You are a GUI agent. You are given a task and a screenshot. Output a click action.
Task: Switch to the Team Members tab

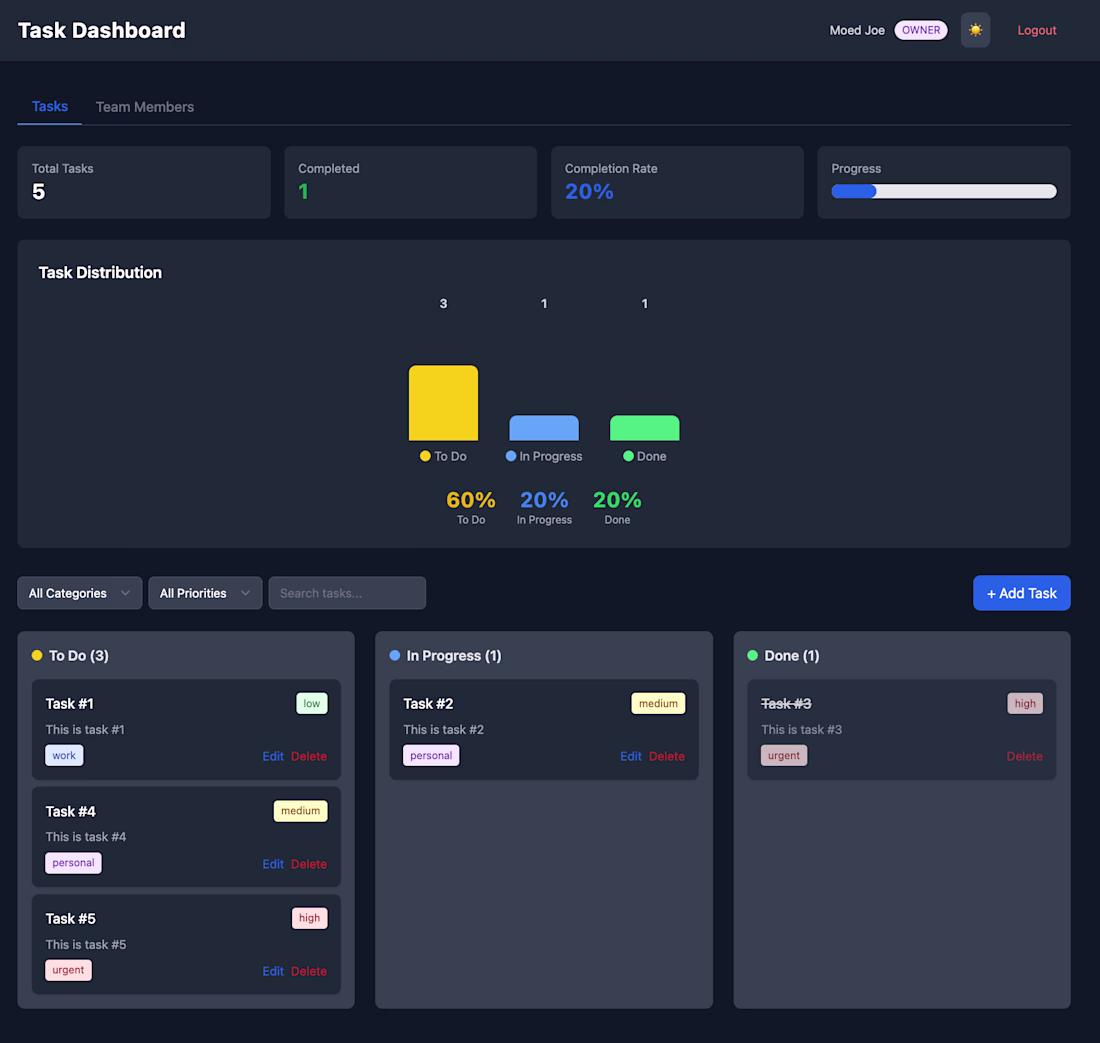[x=145, y=107]
